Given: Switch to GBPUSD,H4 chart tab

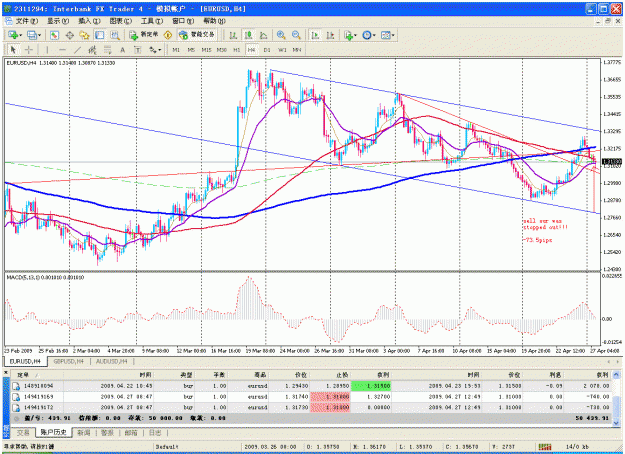Looking at the screenshot, I should 69,361.
